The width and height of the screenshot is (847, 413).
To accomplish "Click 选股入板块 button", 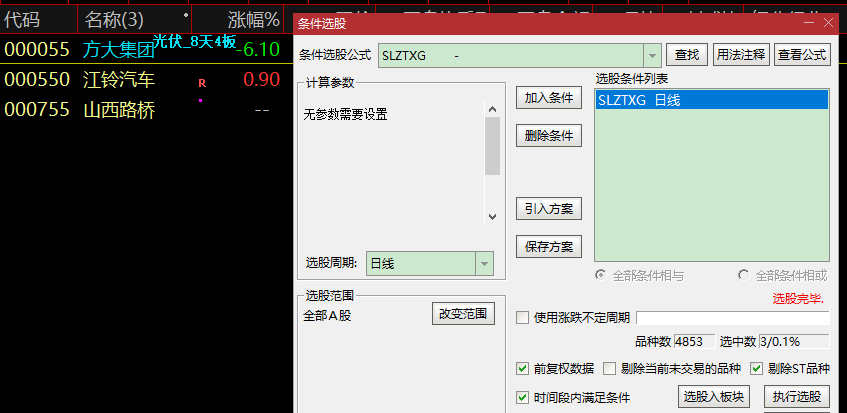I will (714, 397).
